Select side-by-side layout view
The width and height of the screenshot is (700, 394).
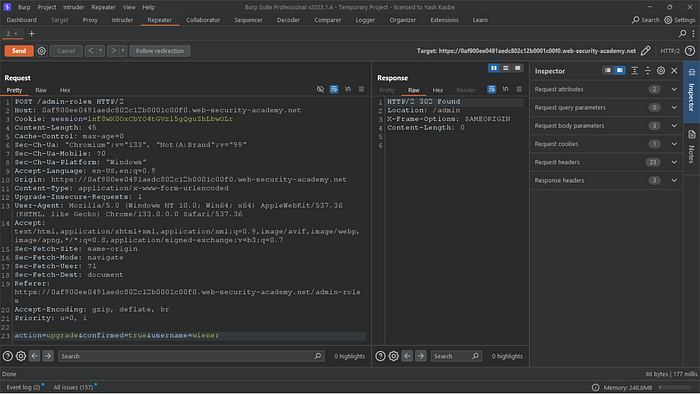(494, 68)
